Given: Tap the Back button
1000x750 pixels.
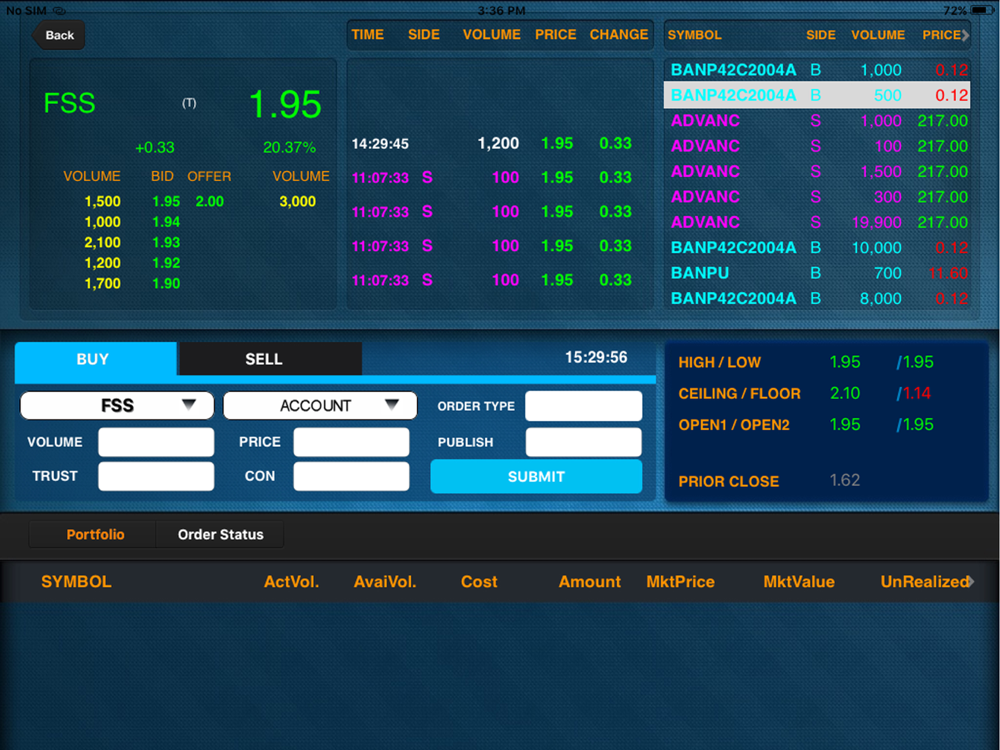Looking at the screenshot, I should pos(59,35).
